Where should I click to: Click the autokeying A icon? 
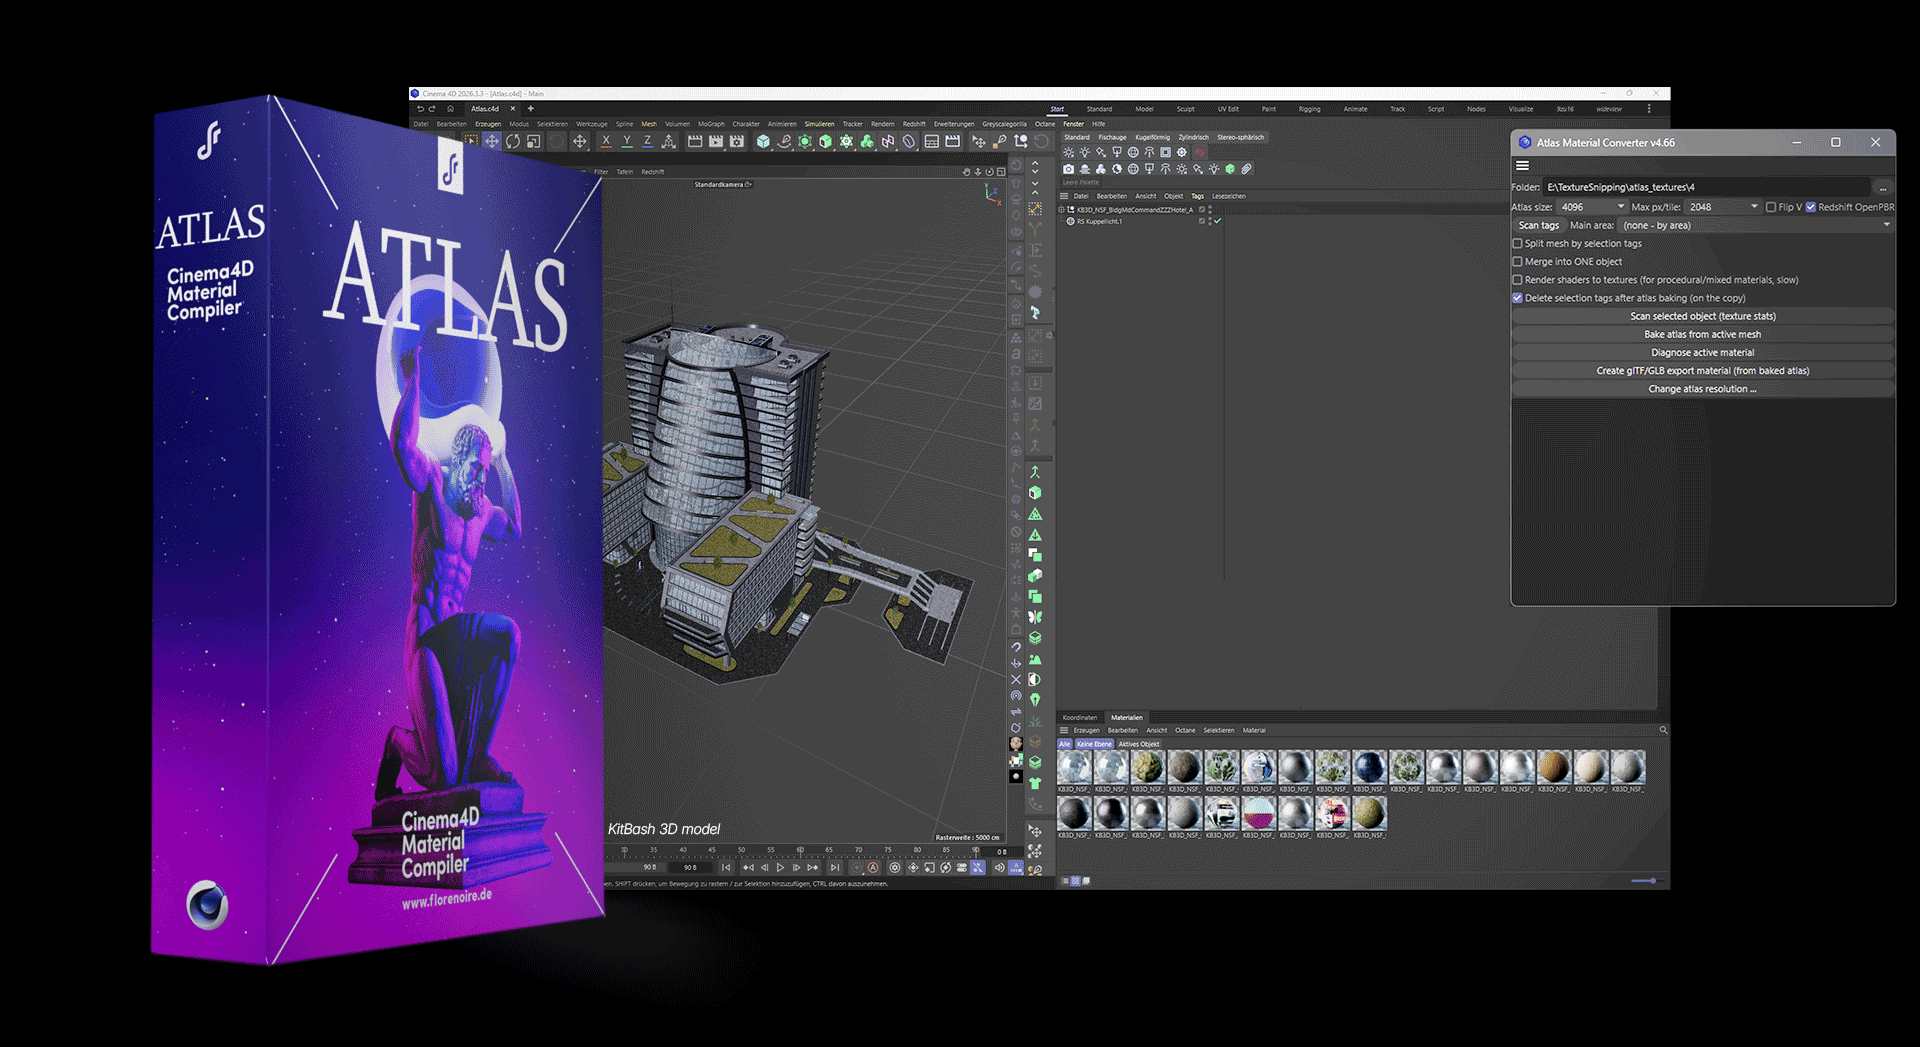coord(873,868)
